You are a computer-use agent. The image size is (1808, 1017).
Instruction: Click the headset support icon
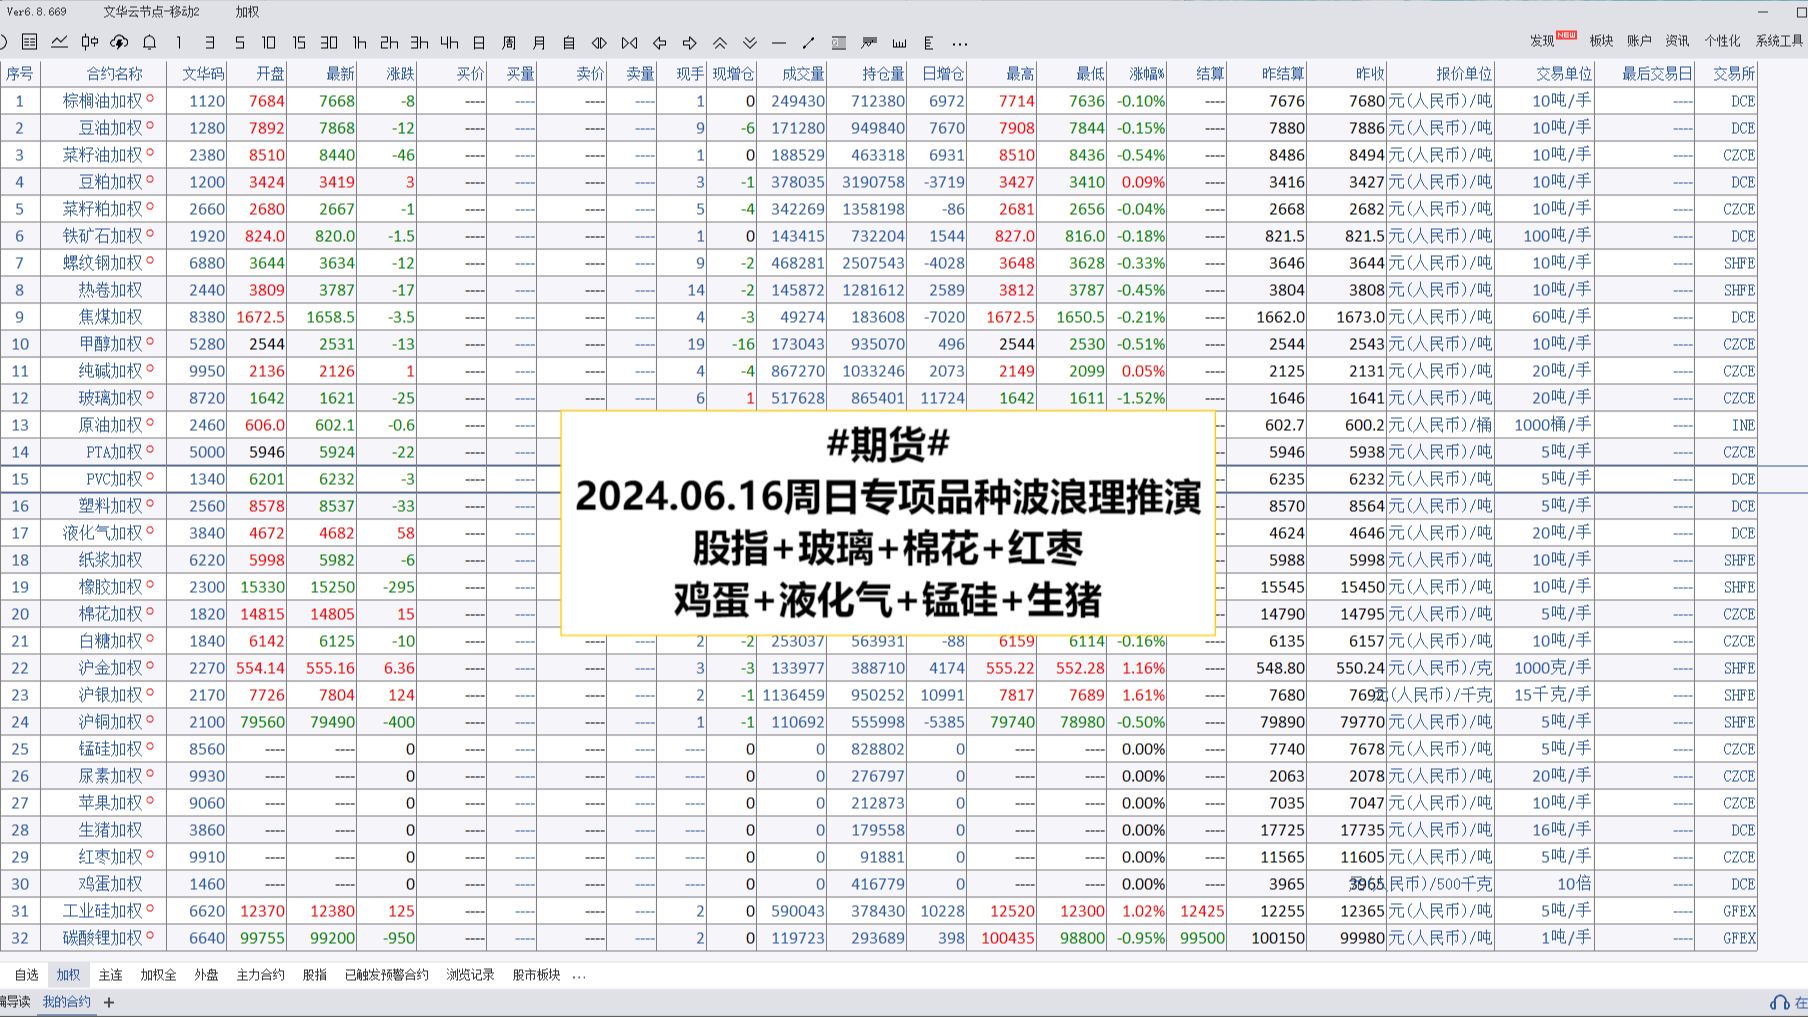point(1779,1002)
